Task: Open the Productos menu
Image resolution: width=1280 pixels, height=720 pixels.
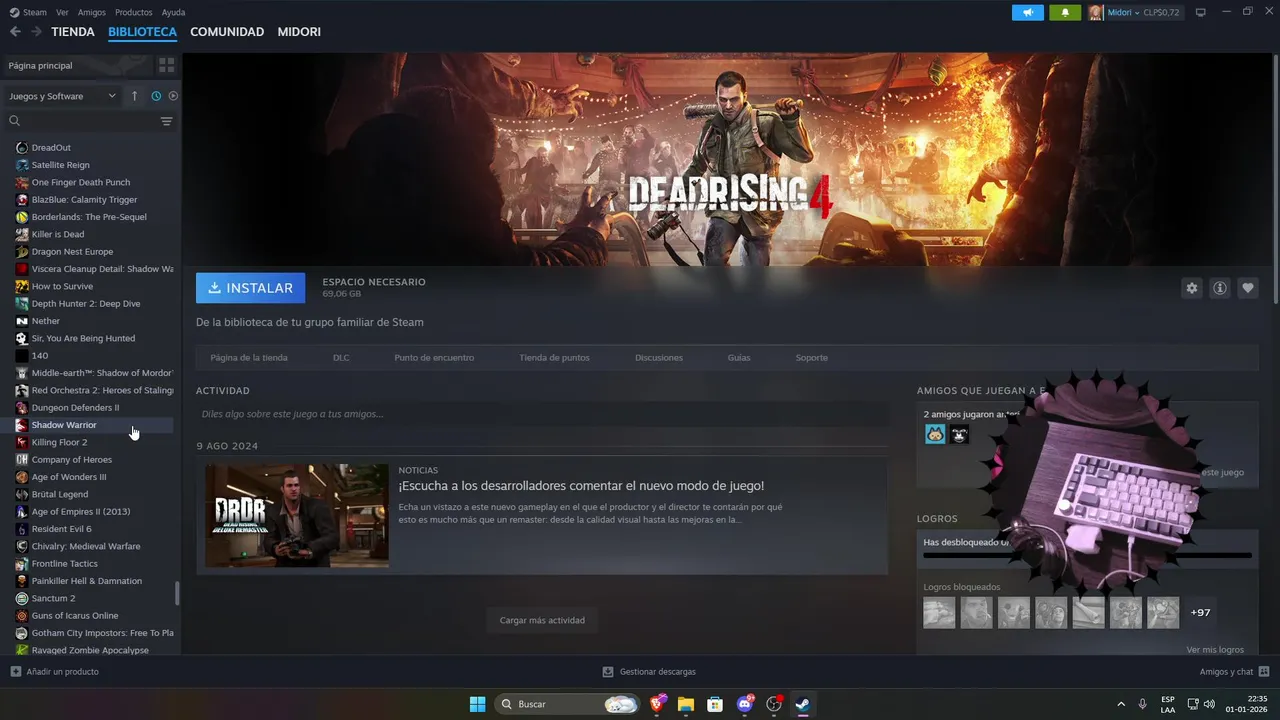Action: coord(134,12)
